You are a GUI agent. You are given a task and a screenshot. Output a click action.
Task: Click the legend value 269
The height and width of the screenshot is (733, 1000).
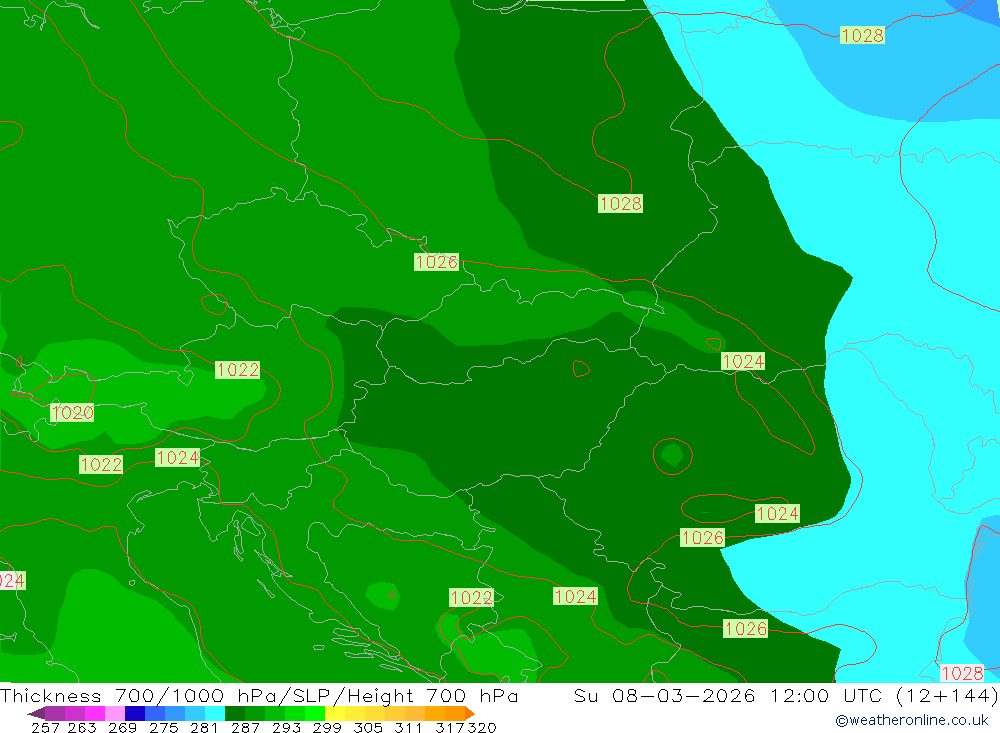point(122,727)
